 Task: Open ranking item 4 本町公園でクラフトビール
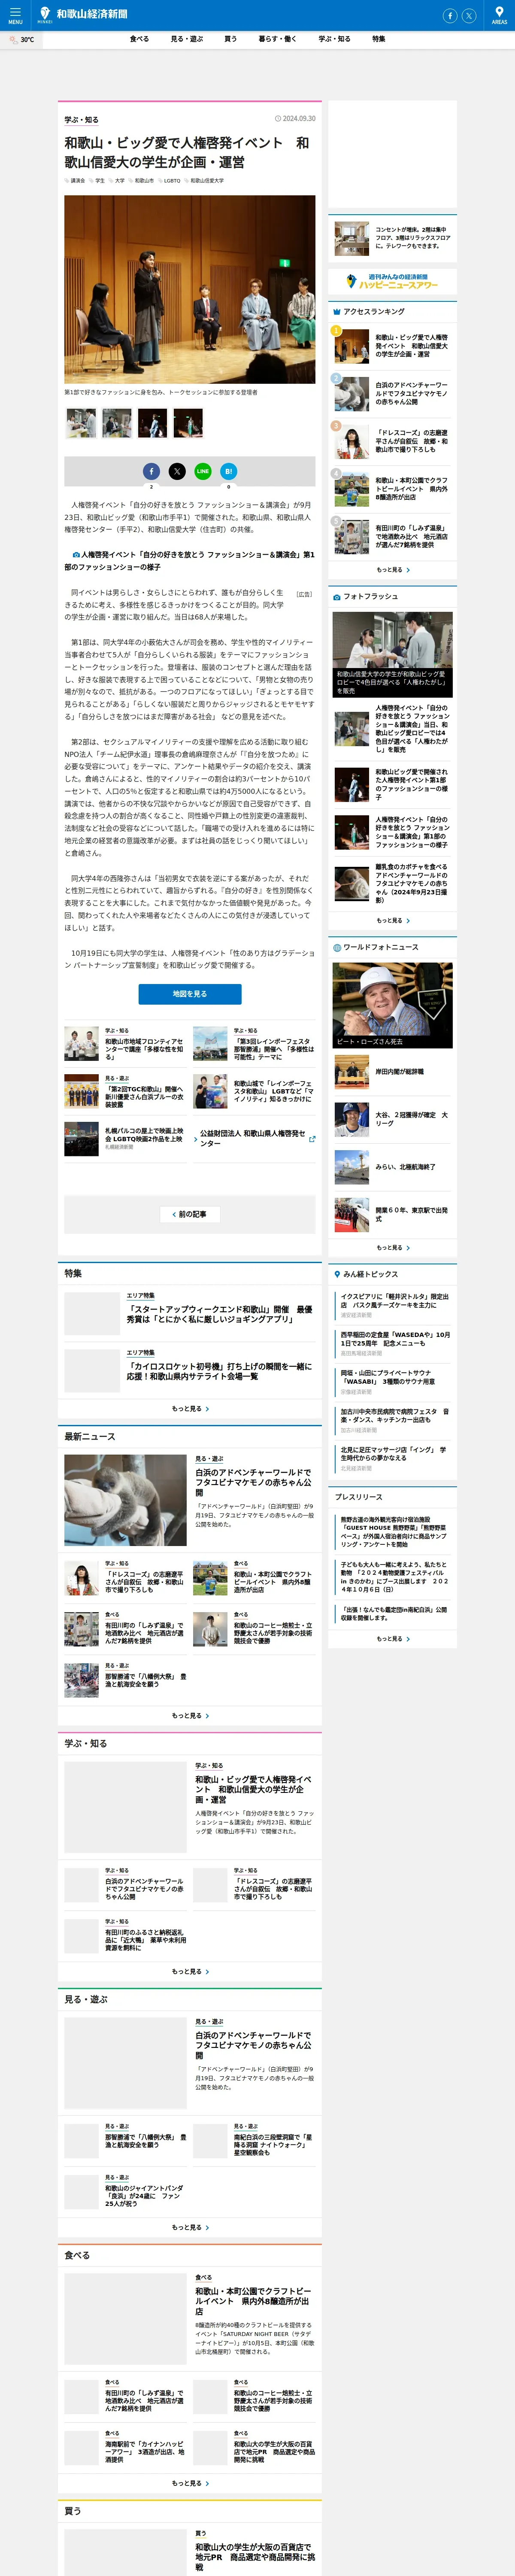[x=392, y=489]
